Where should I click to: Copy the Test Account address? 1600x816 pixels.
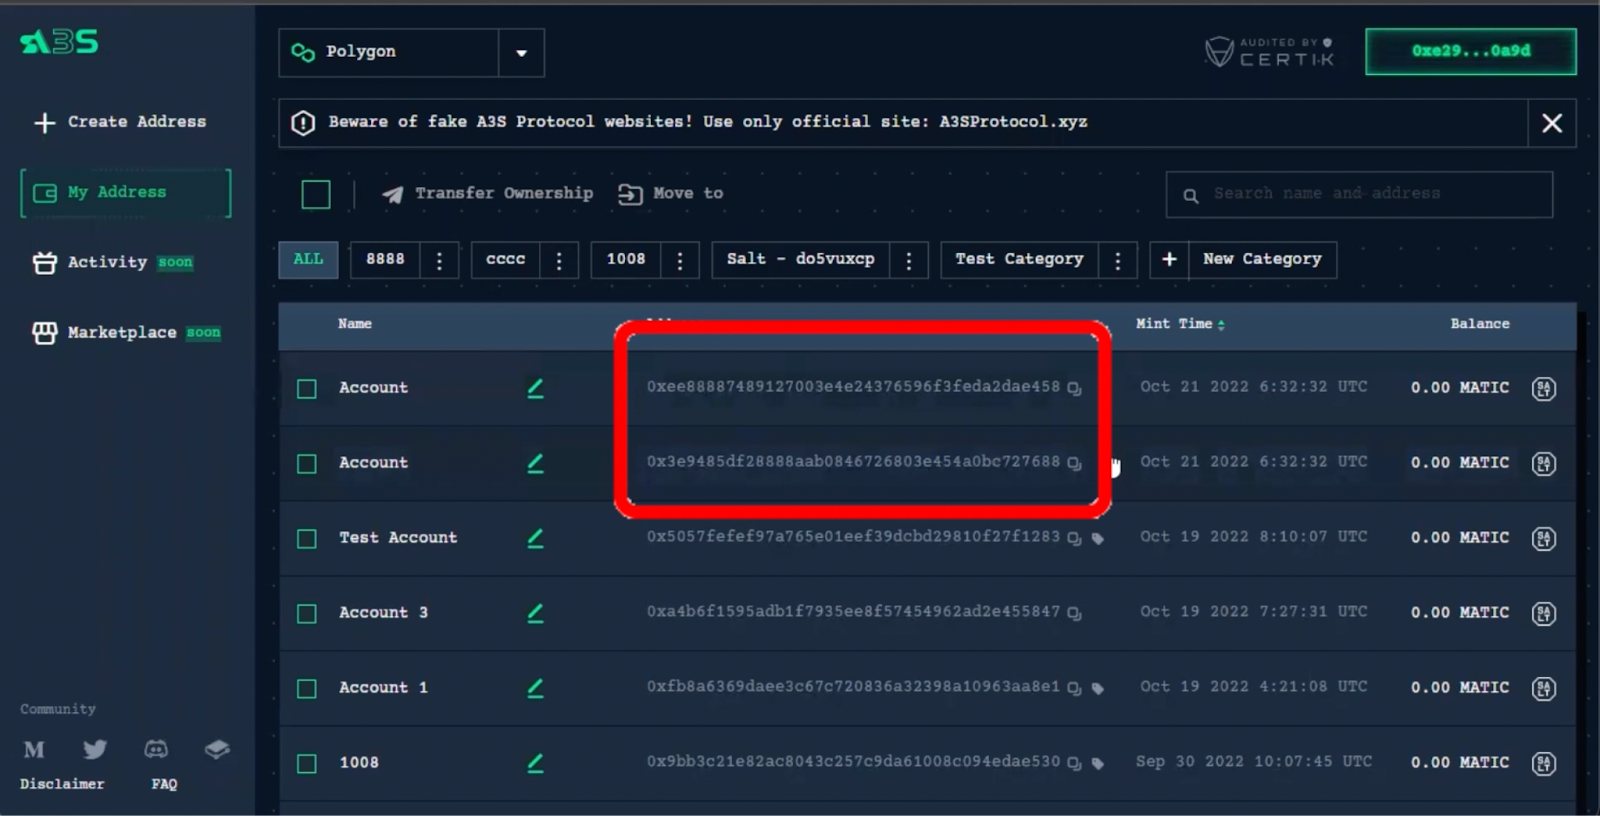pyautogui.click(x=1074, y=538)
